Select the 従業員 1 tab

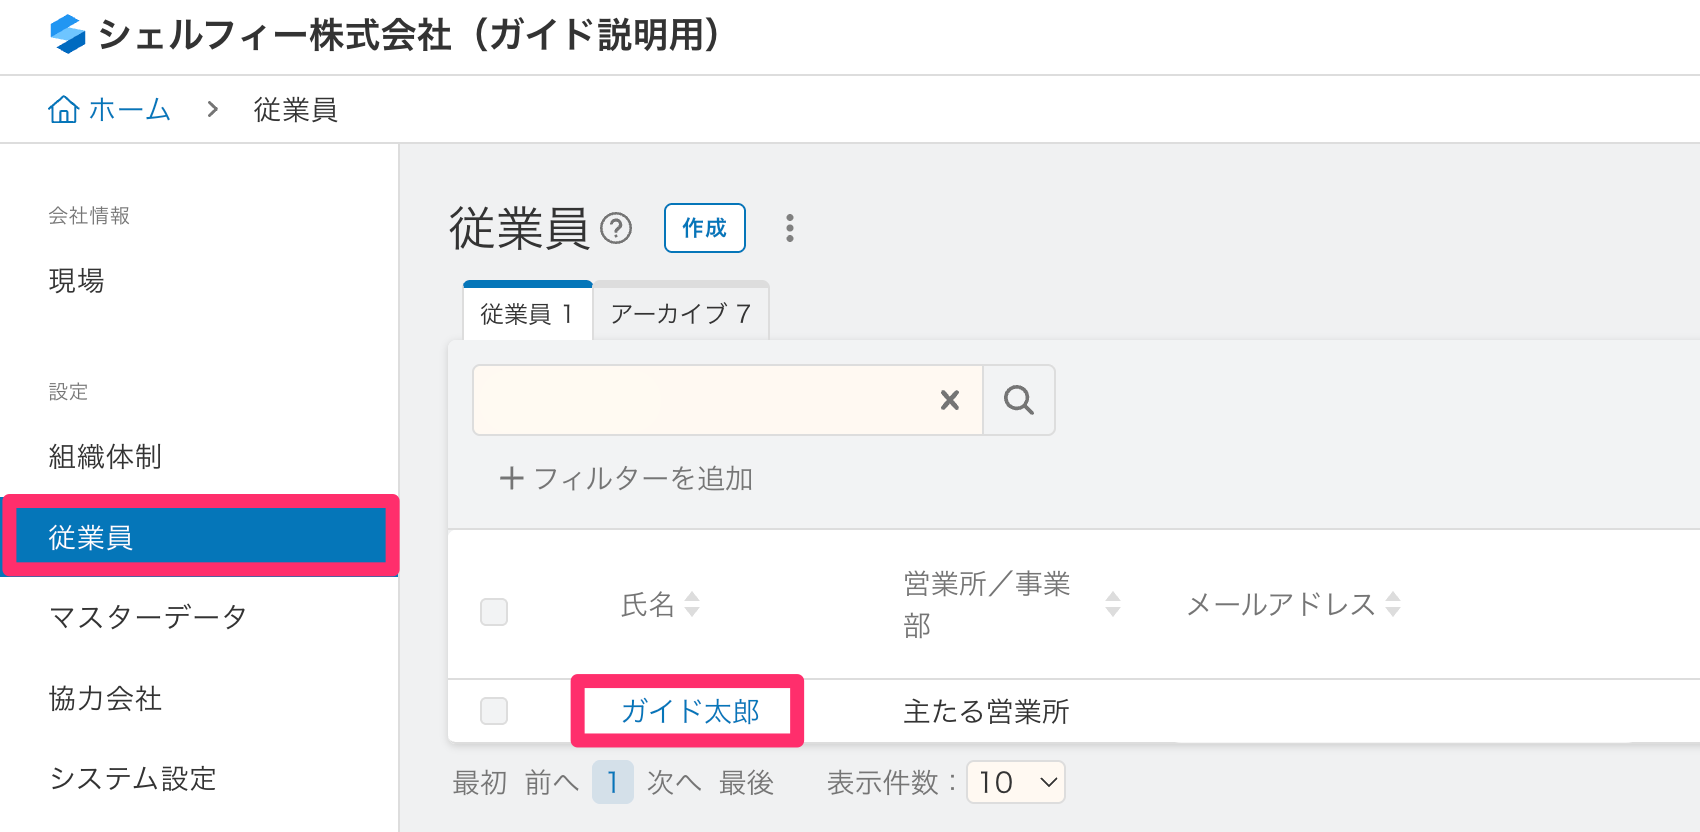click(527, 312)
